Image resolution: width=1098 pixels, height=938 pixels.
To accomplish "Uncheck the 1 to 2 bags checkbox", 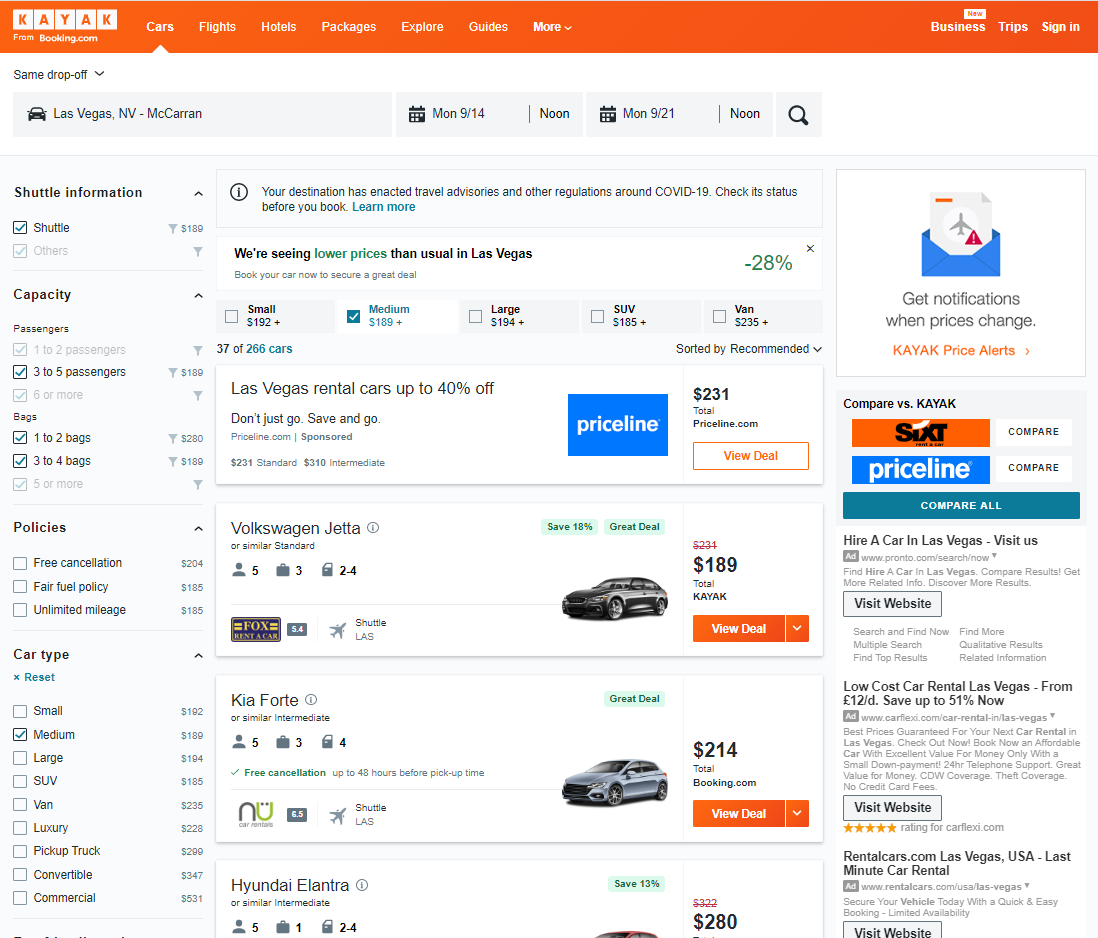I will (x=20, y=438).
